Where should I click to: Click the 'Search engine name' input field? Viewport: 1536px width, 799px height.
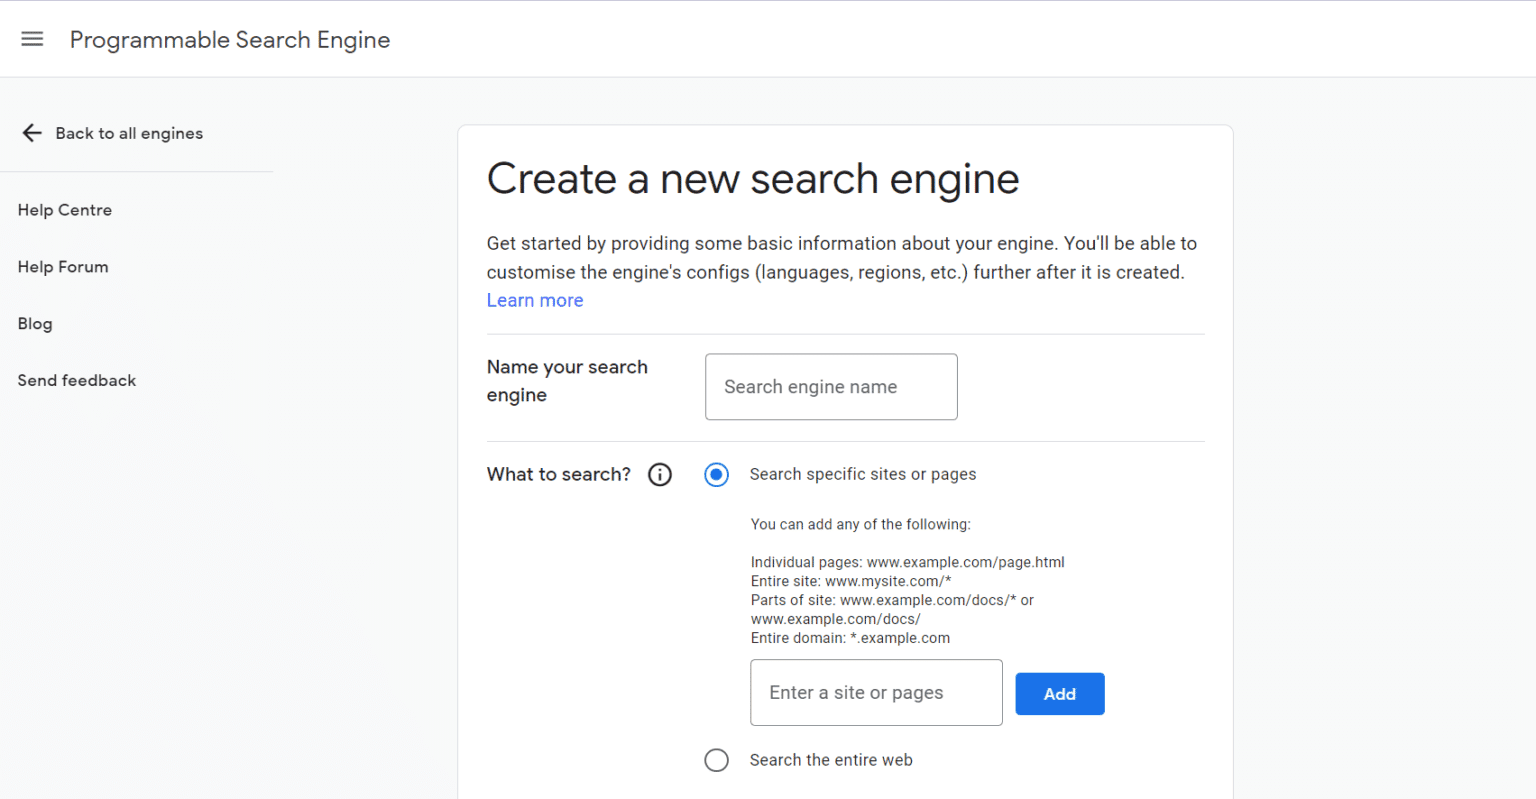coord(831,387)
